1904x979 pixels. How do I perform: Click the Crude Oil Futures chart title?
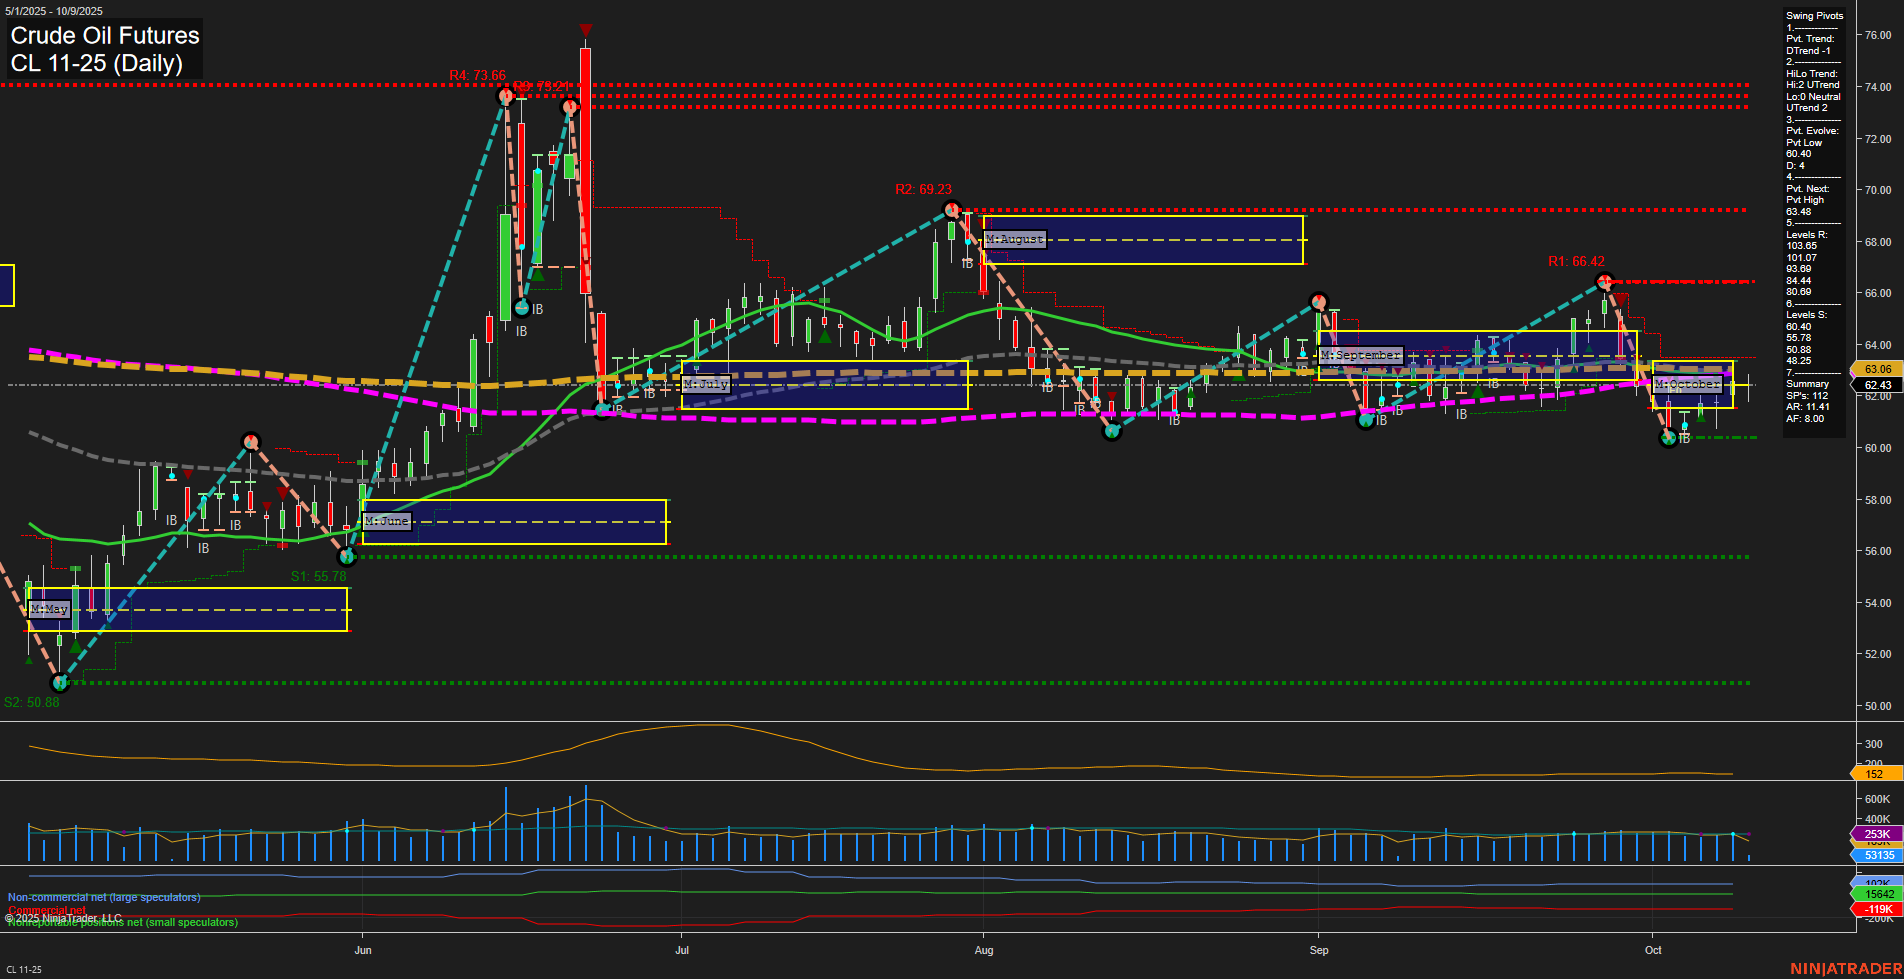tap(104, 36)
